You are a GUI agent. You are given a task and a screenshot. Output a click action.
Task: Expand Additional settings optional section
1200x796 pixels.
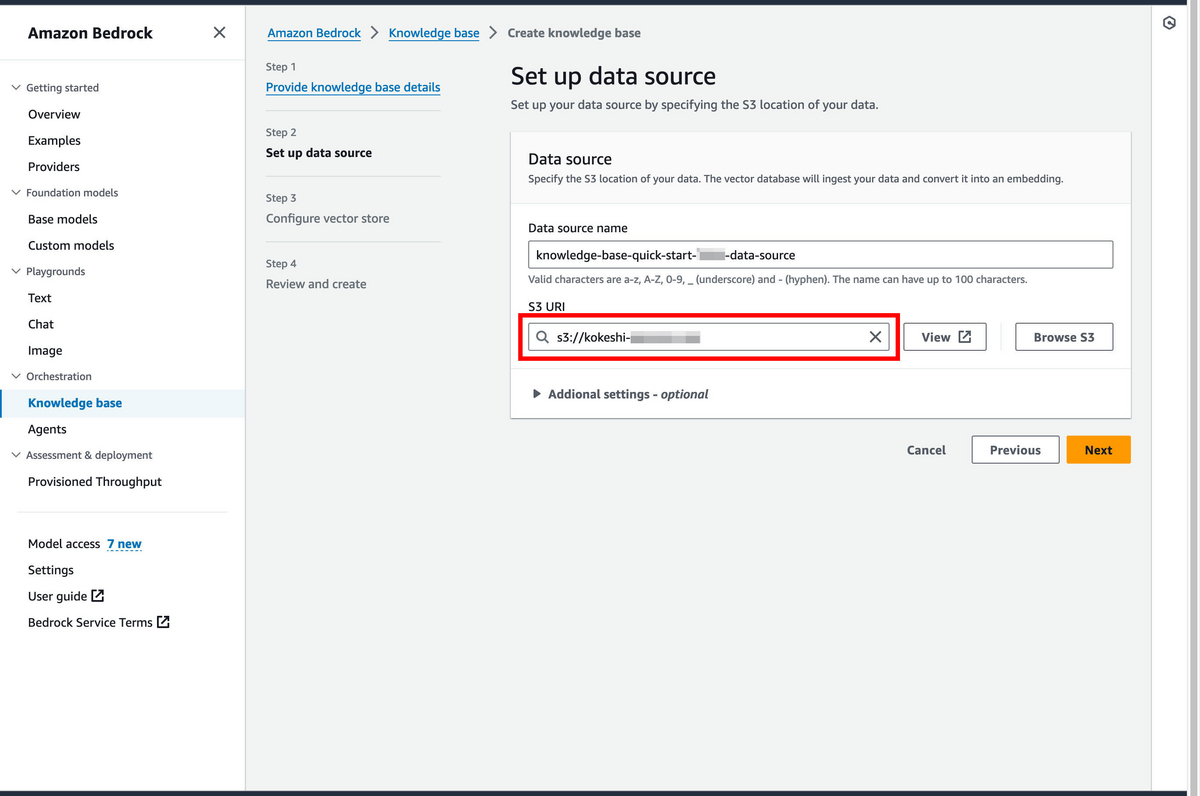coord(621,394)
